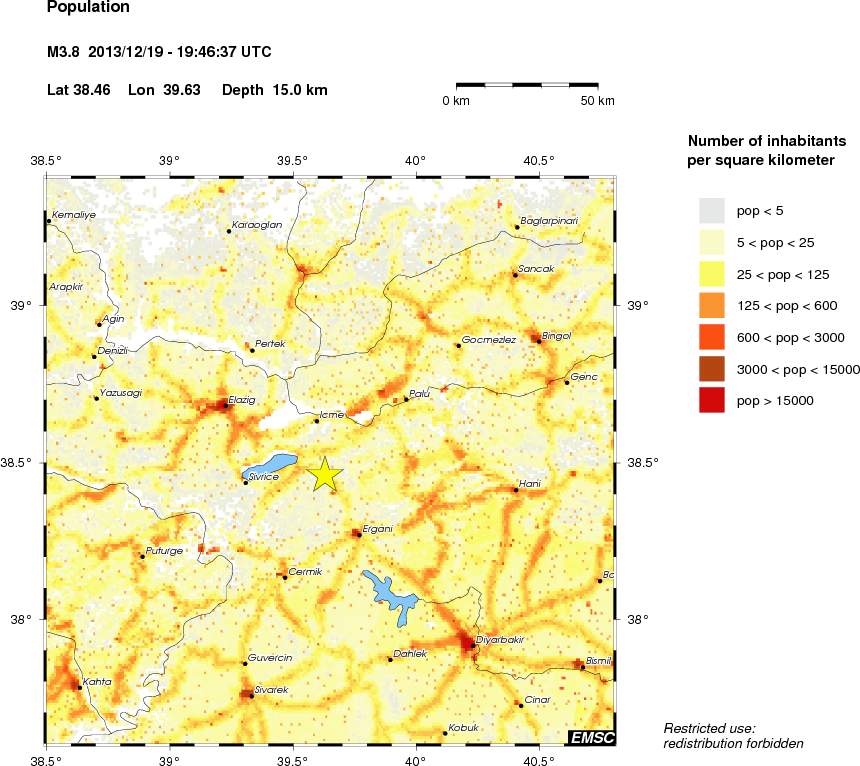Select the Ergani city marker dot
This screenshot has width=860, height=766.
pos(358,534)
